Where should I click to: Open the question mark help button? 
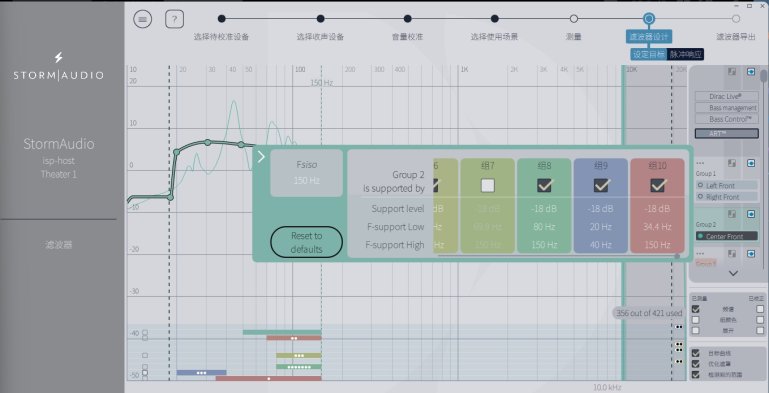click(x=174, y=20)
